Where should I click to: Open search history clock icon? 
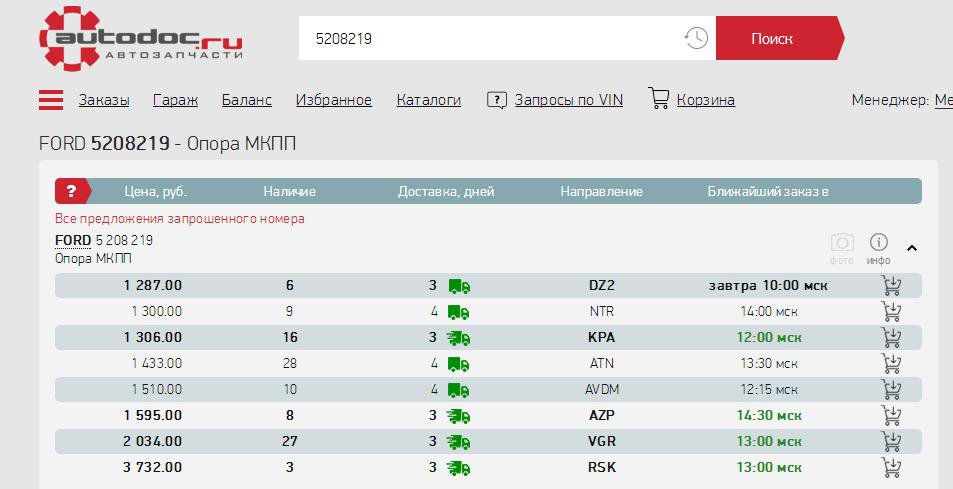pos(696,38)
